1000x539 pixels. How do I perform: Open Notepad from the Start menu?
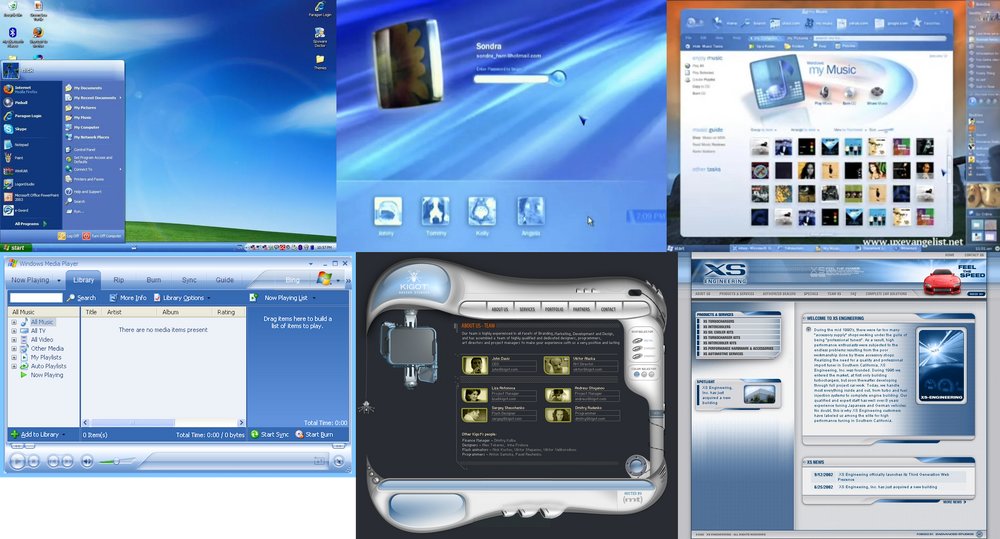(17, 145)
